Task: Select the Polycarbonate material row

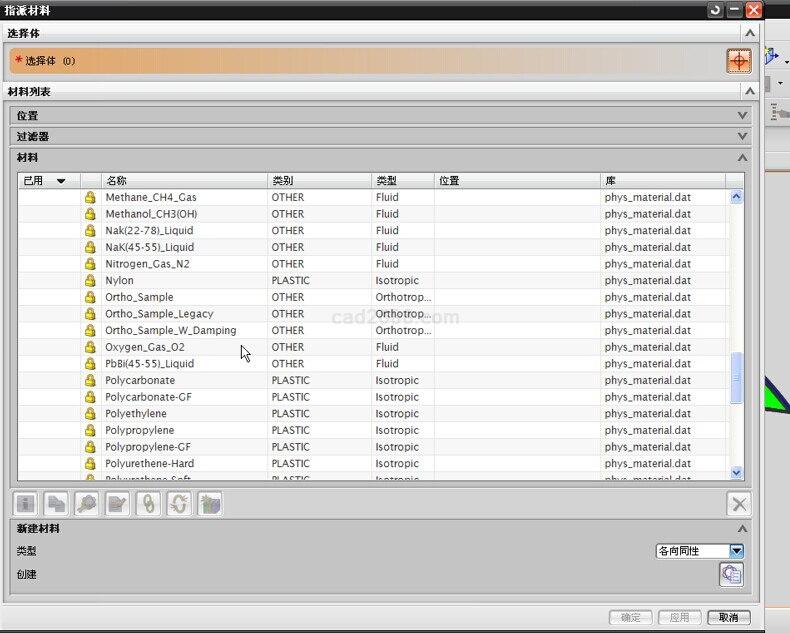Action: point(140,380)
